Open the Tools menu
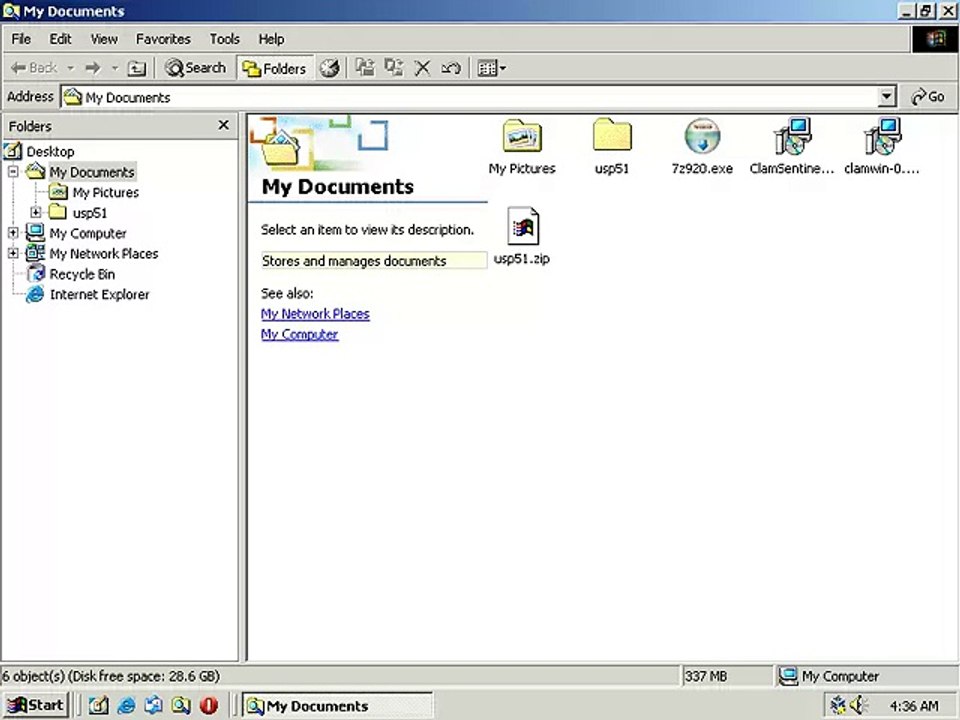The height and width of the screenshot is (720, 960). [225, 39]
